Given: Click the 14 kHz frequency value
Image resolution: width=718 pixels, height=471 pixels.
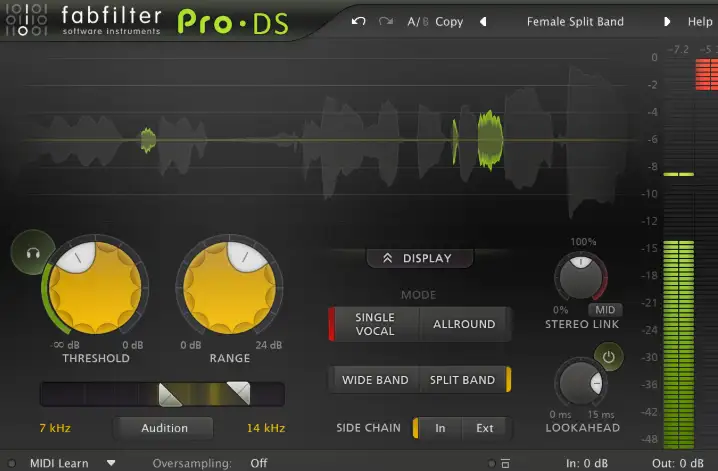Looking at the screenshot, I should point(266,428).
